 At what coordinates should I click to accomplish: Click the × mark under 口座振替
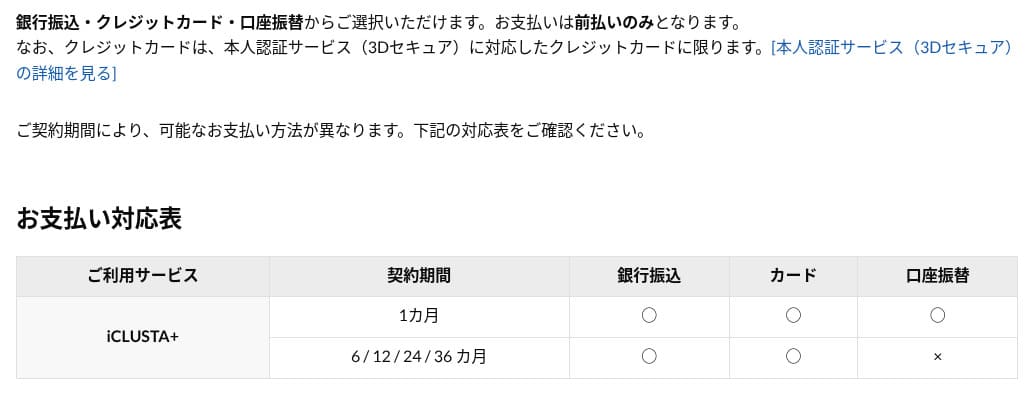tap(937, 357)
